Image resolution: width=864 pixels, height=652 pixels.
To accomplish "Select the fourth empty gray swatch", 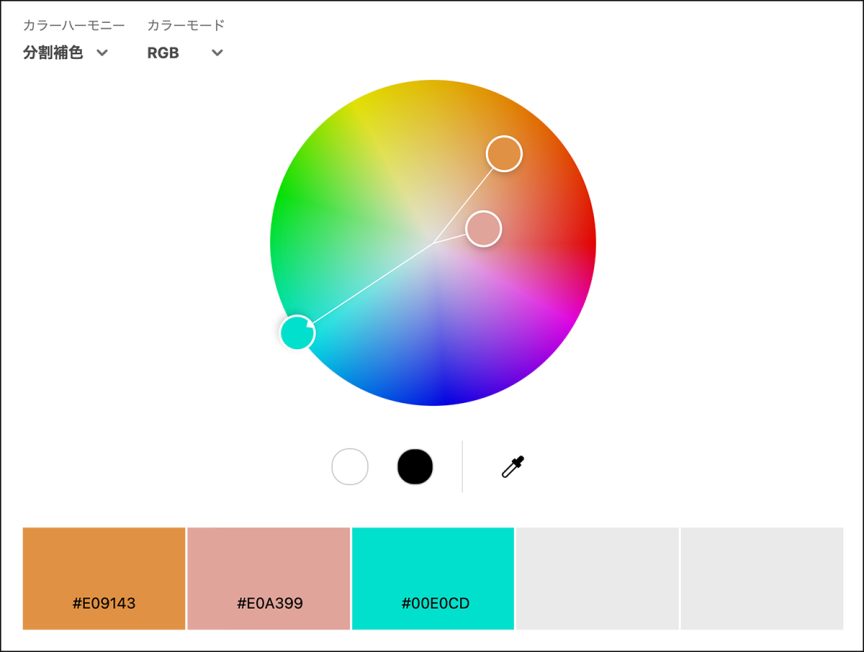I will point(597,579).
